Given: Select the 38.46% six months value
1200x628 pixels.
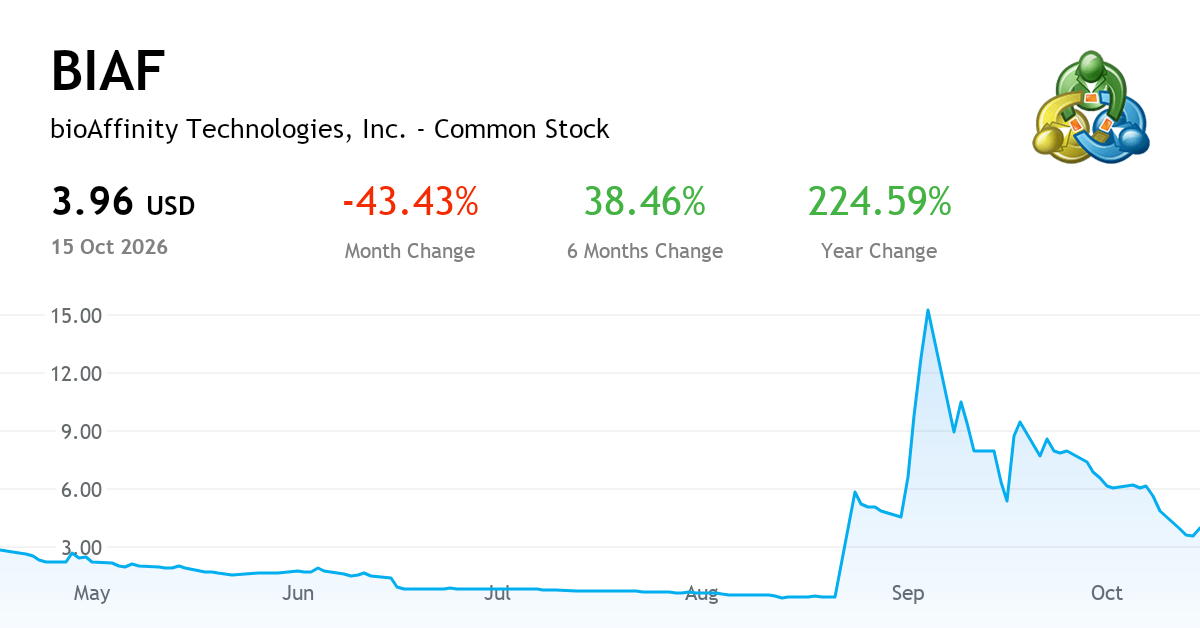Looking at the screenshot, I should pos(645,202).
